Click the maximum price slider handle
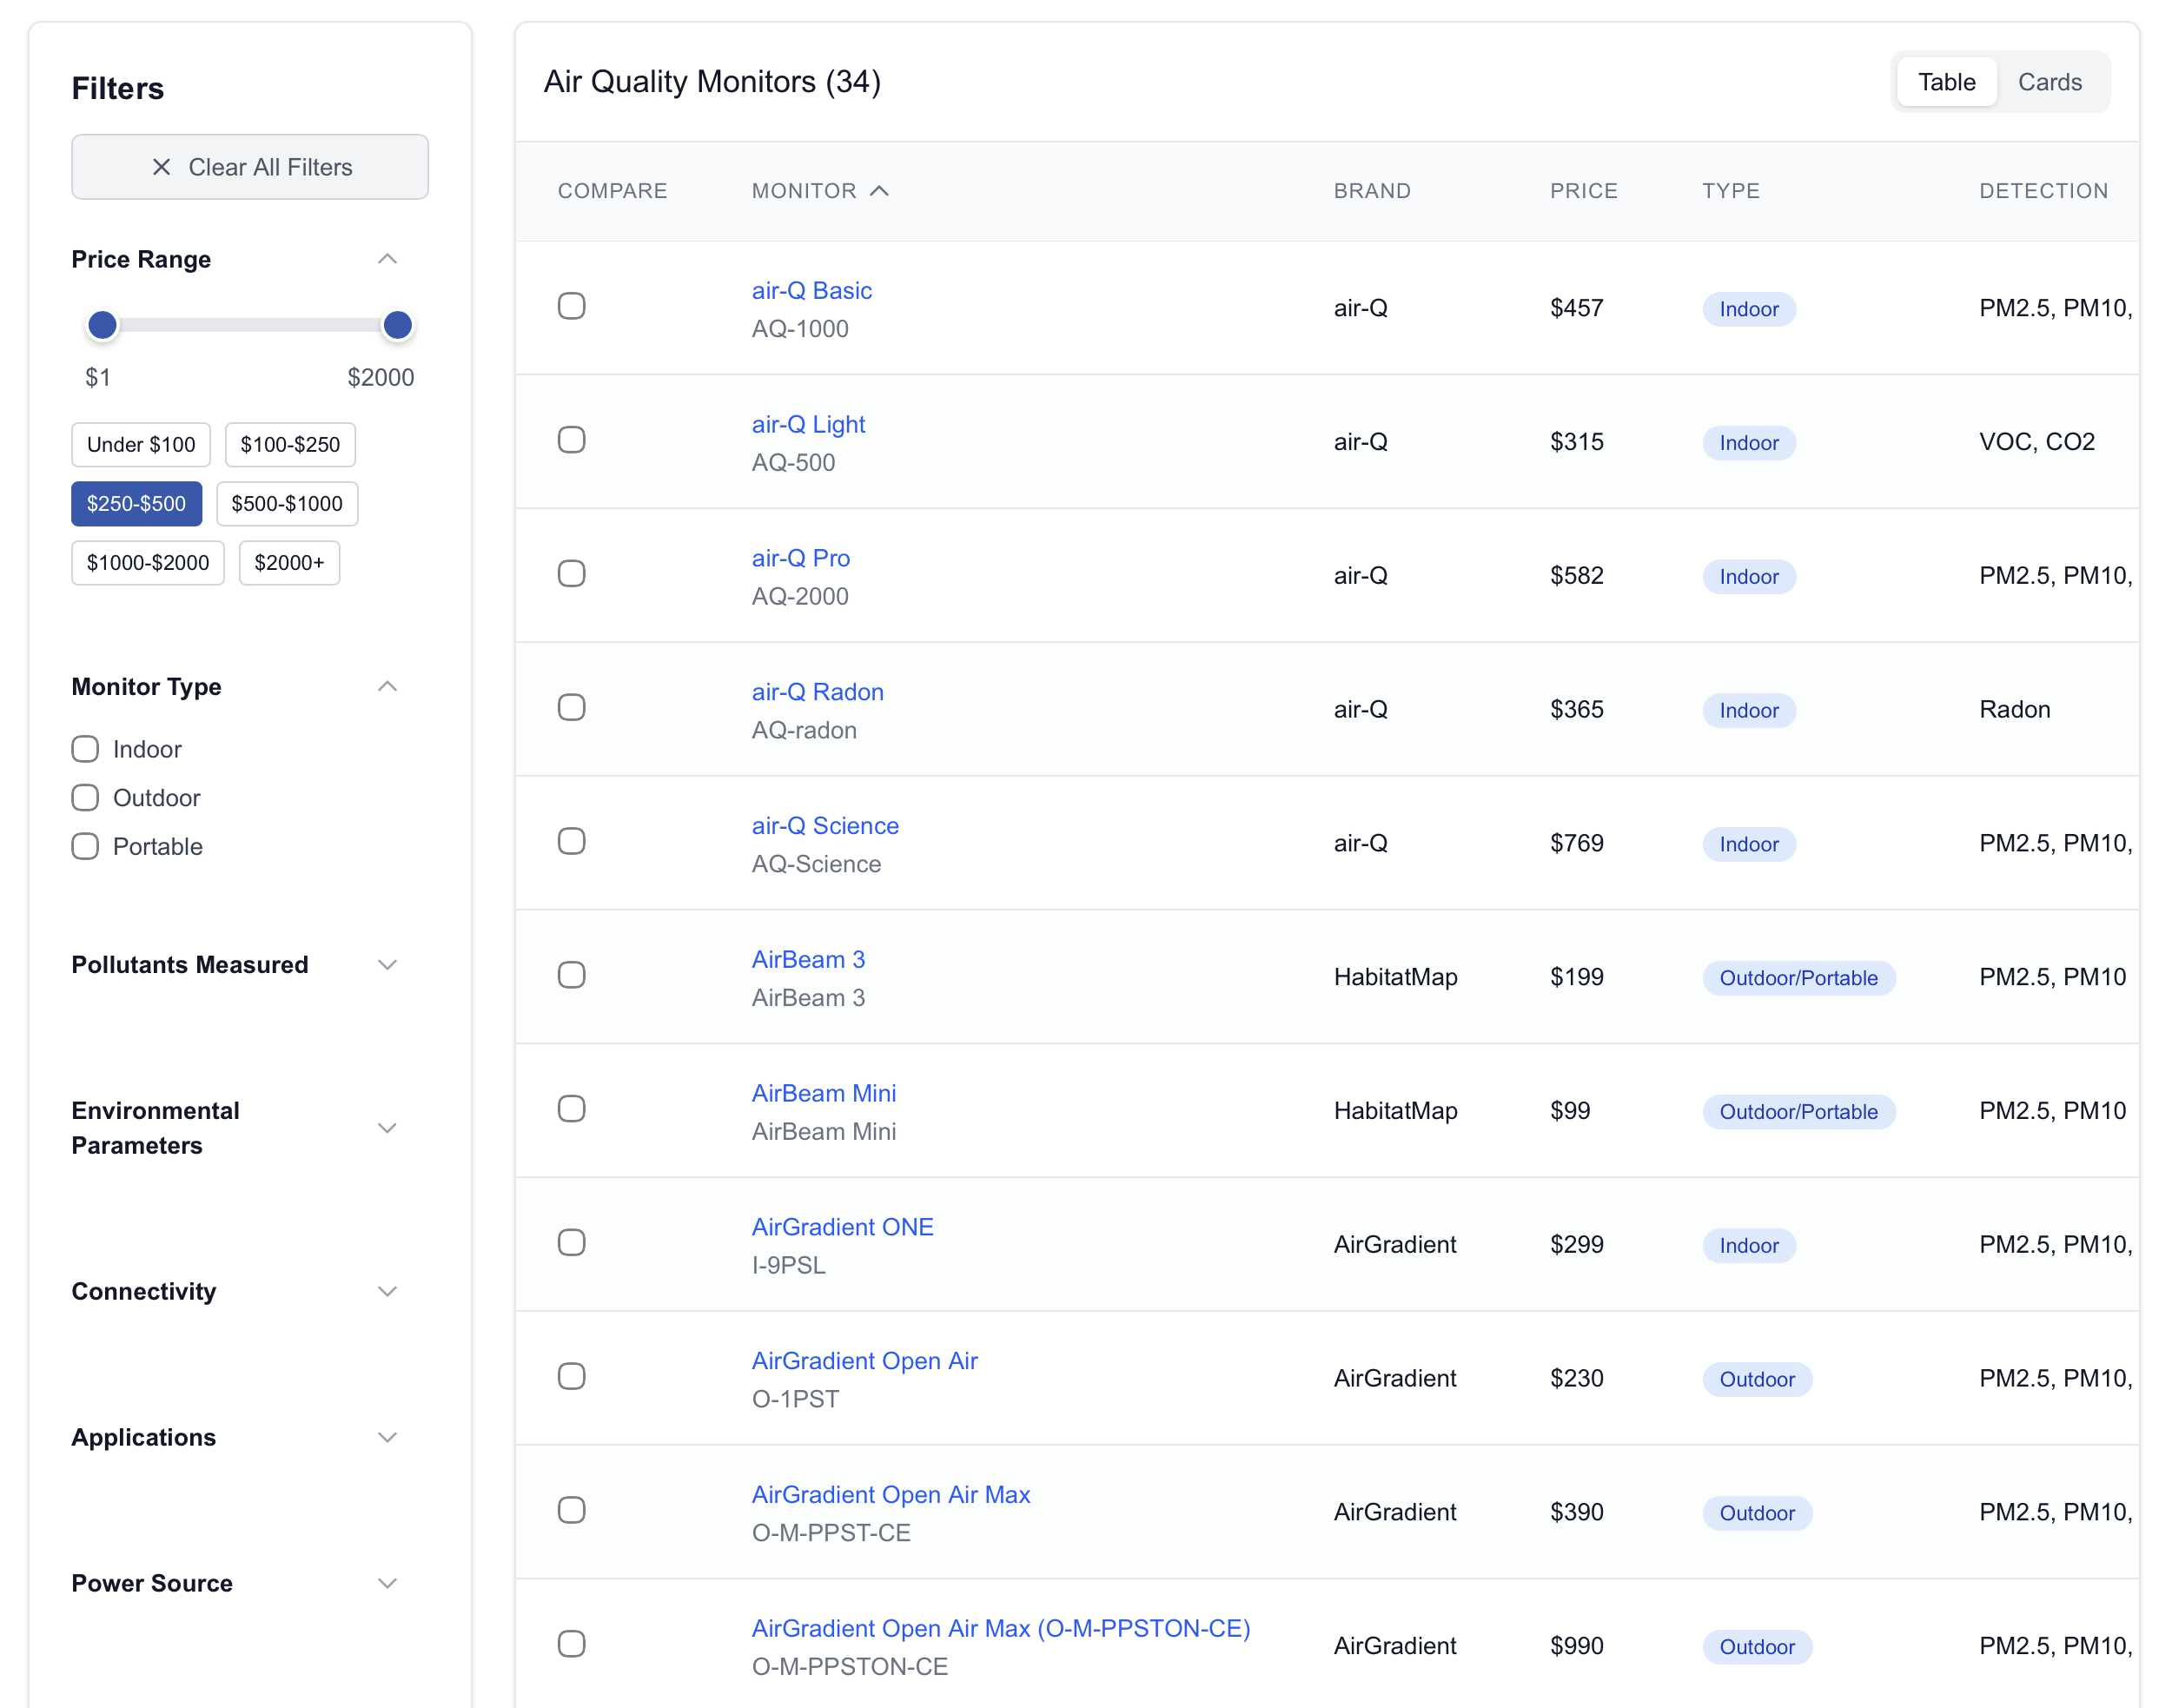Screen dimensions: 2172x1708 398,325
